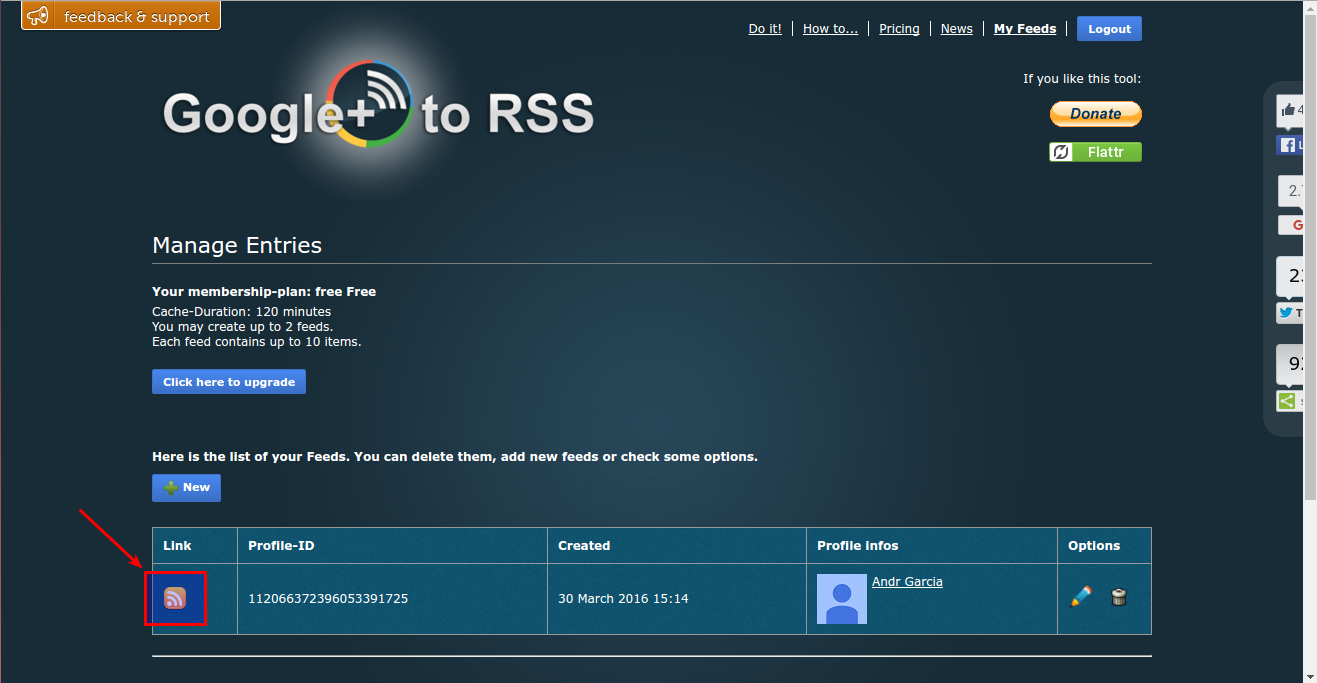Click the megaphone icon on feedback tab
Screen dimensions: 1317x683
38,15
